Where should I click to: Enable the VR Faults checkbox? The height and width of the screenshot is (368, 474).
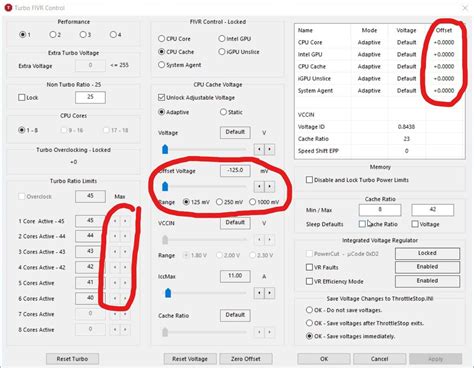pyautogui.click(x=309, y=267)
